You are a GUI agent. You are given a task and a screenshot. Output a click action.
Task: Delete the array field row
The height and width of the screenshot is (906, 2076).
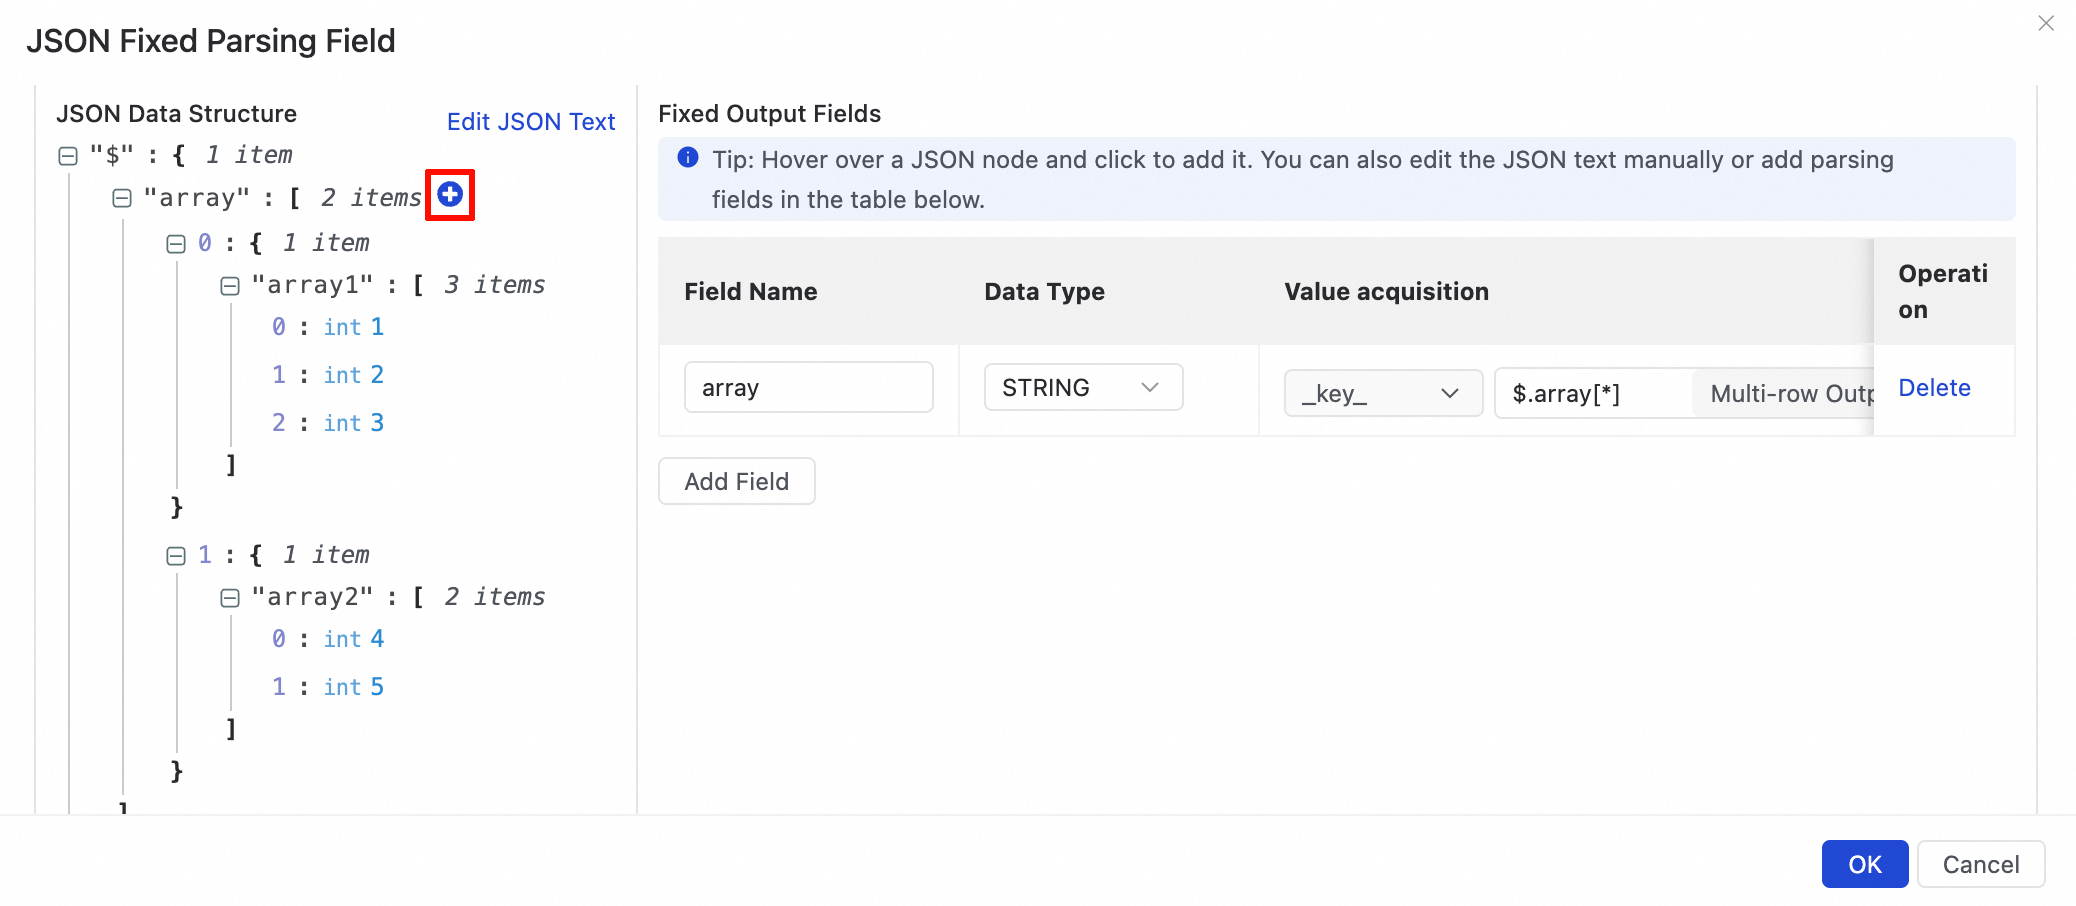point(1933,388)
